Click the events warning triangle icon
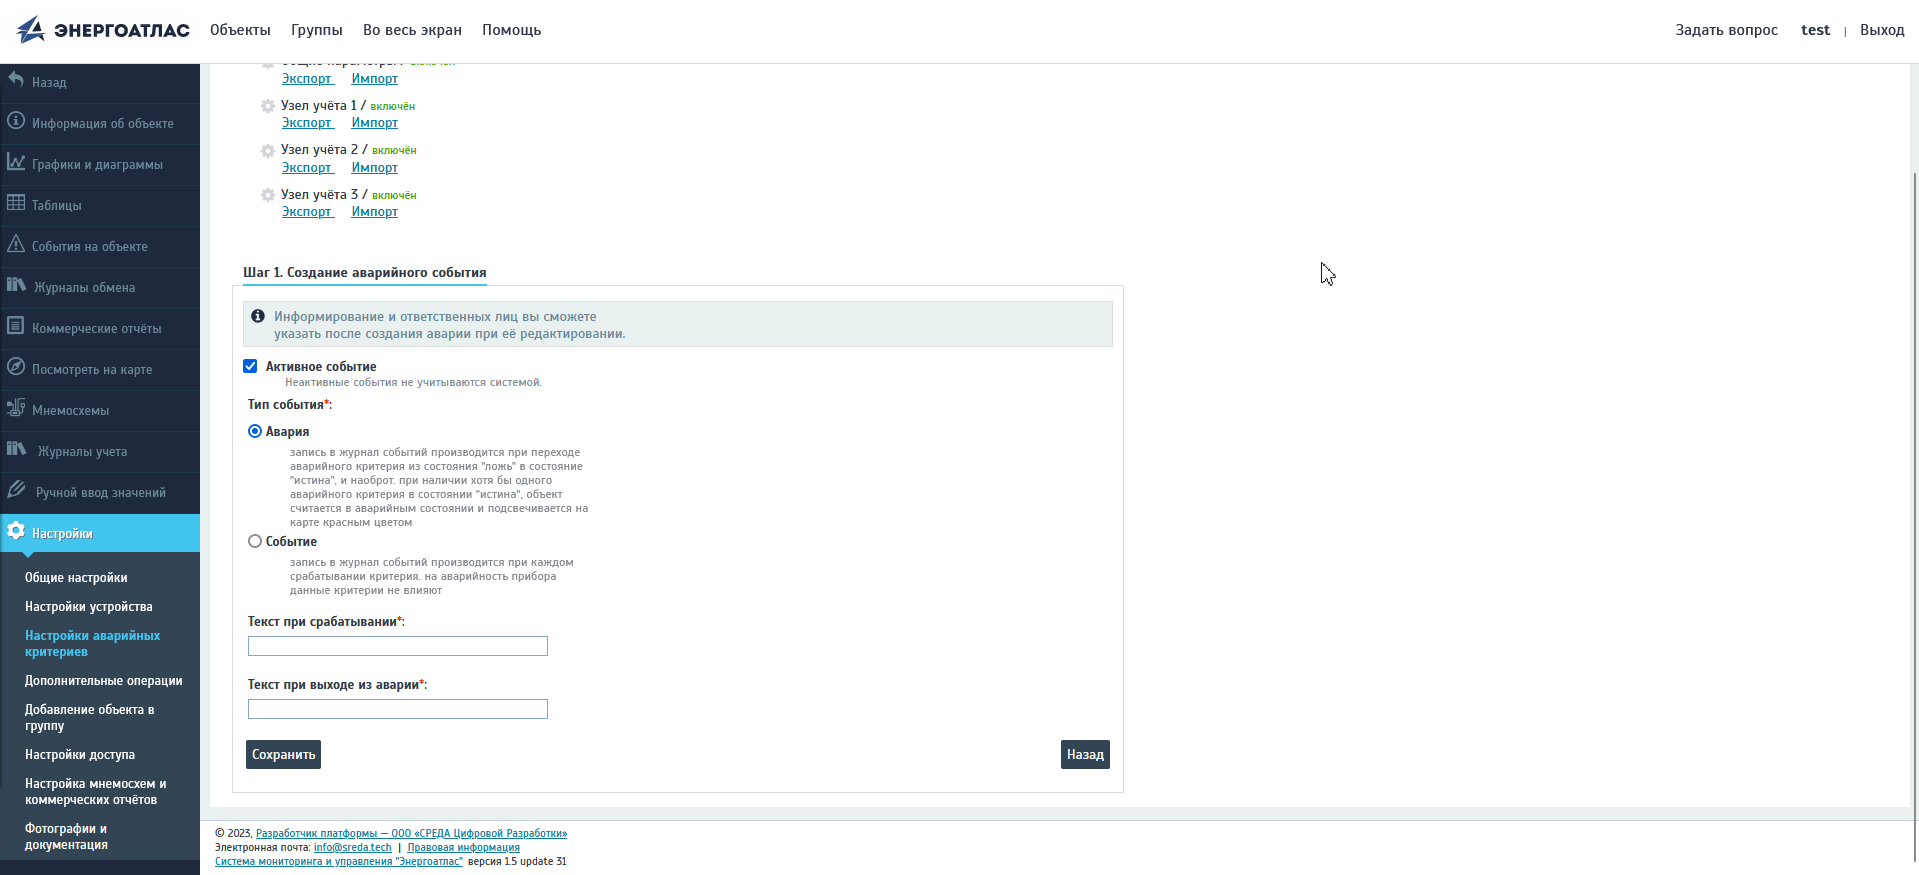 coord(16,244)
